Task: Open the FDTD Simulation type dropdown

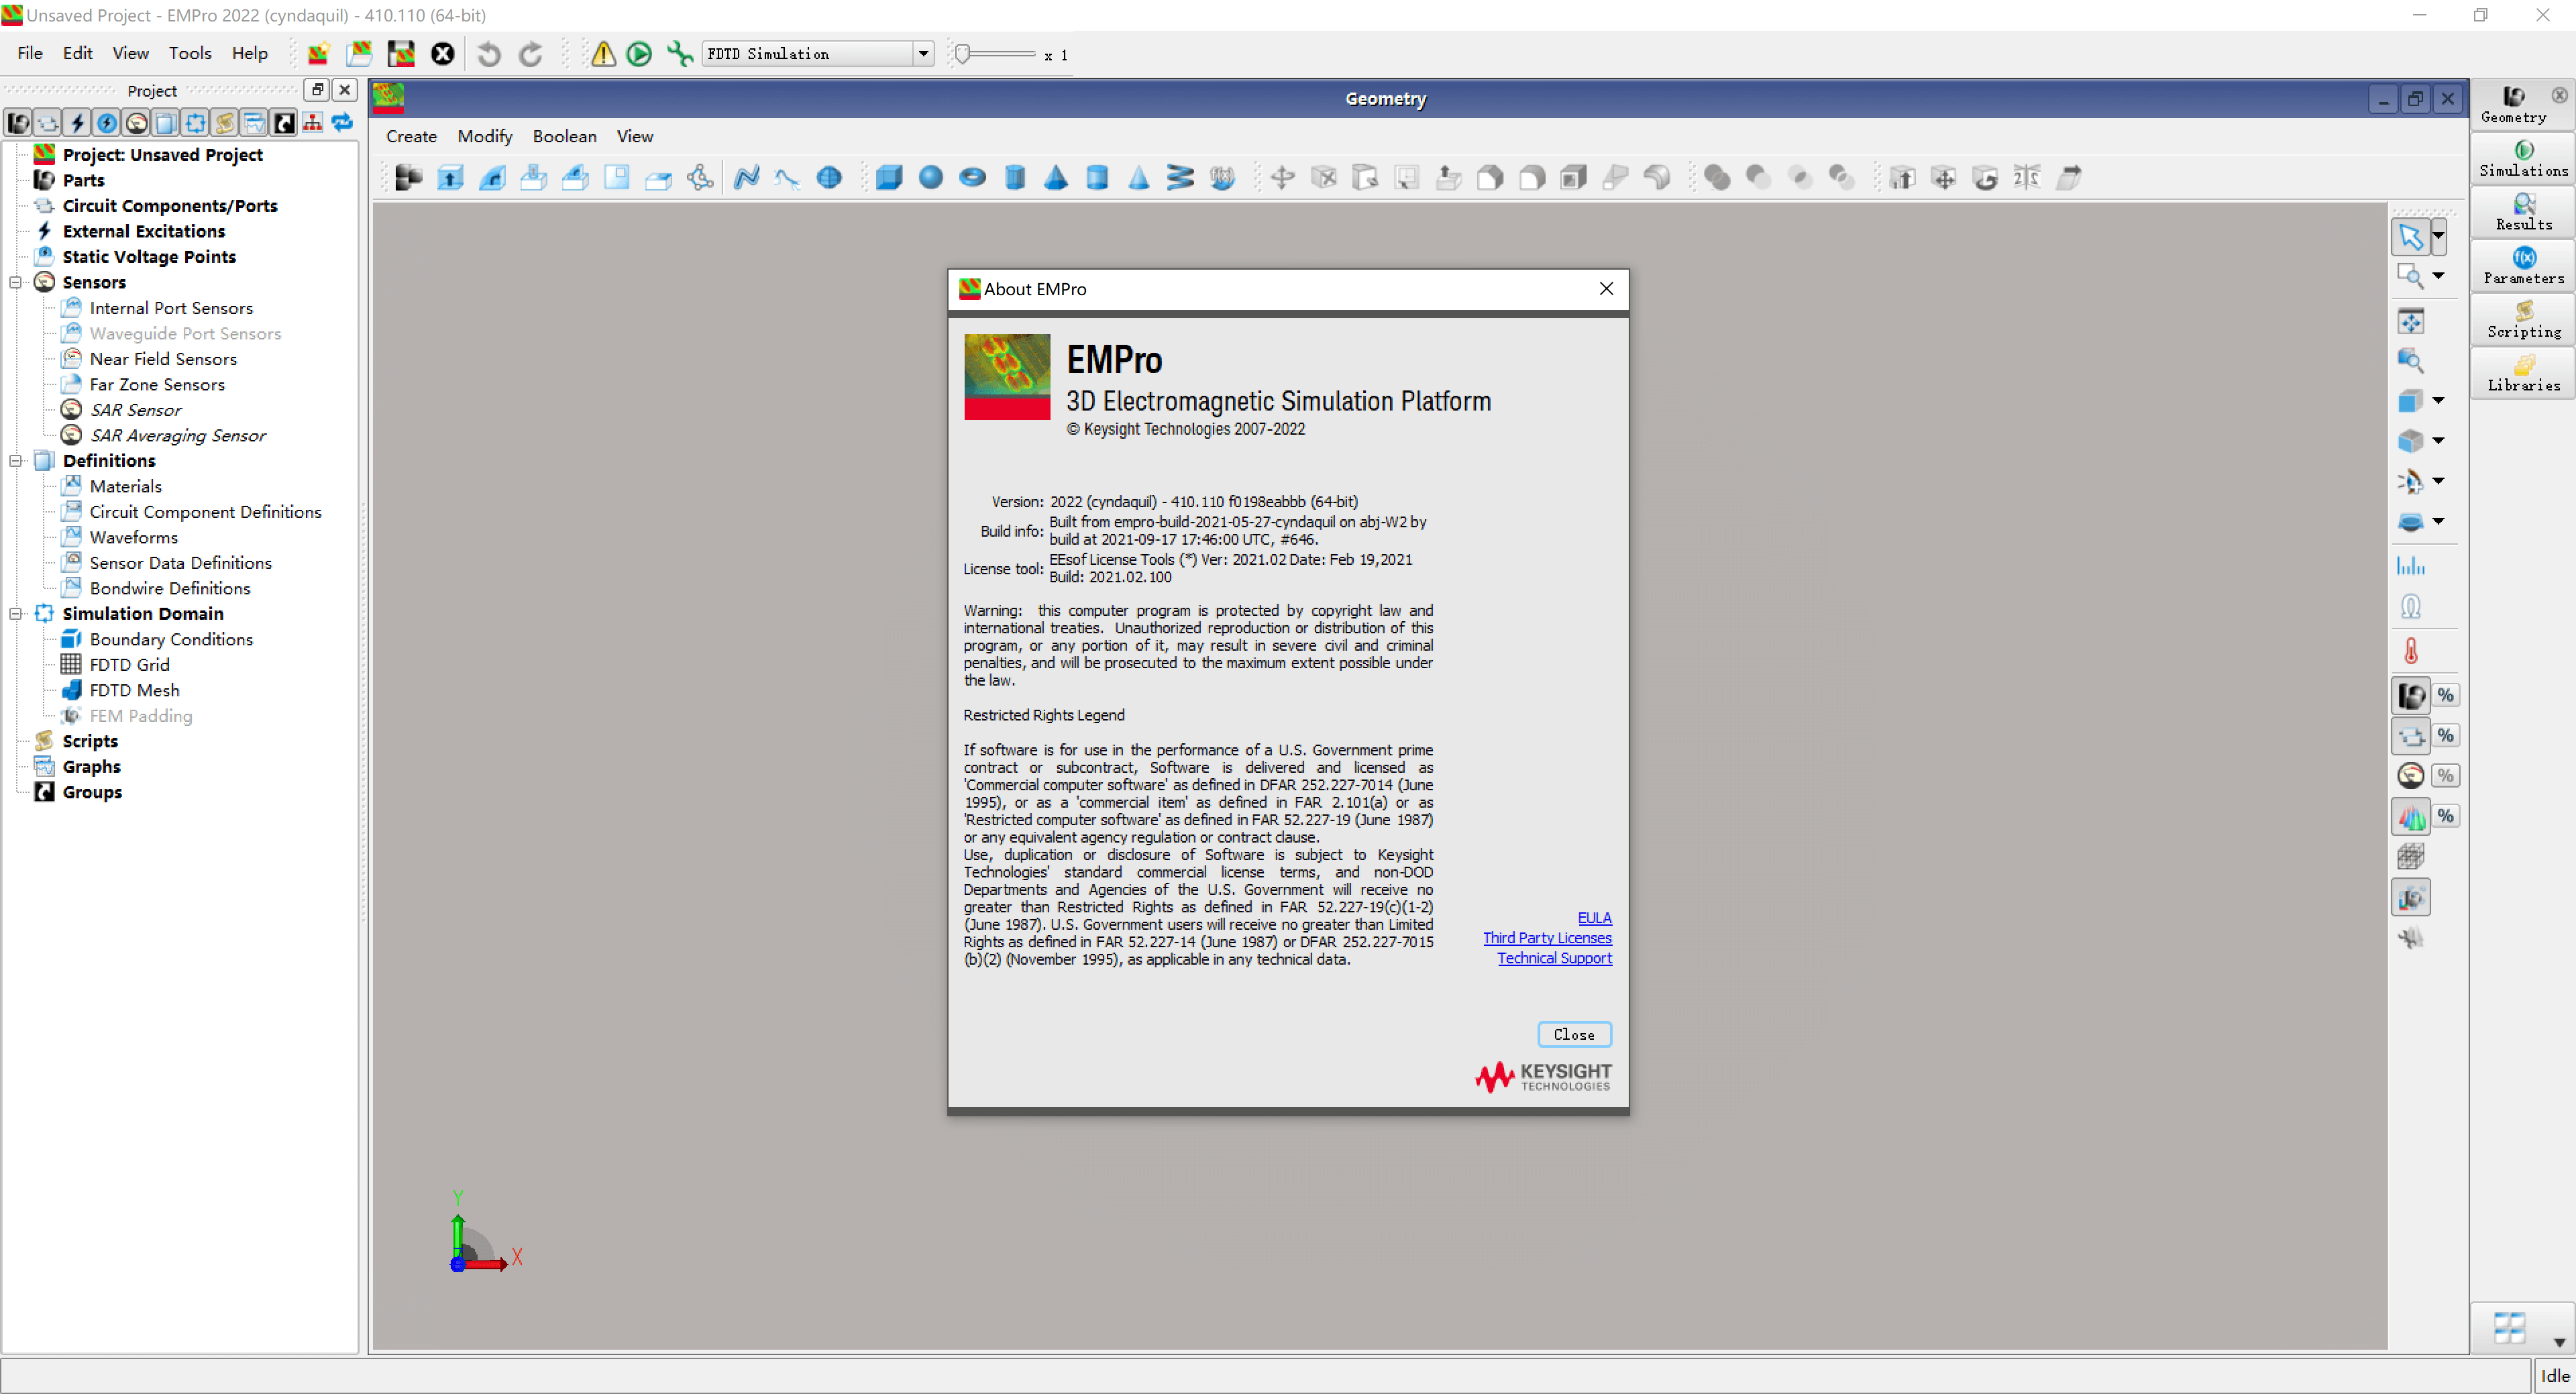Action: [922, 53]
